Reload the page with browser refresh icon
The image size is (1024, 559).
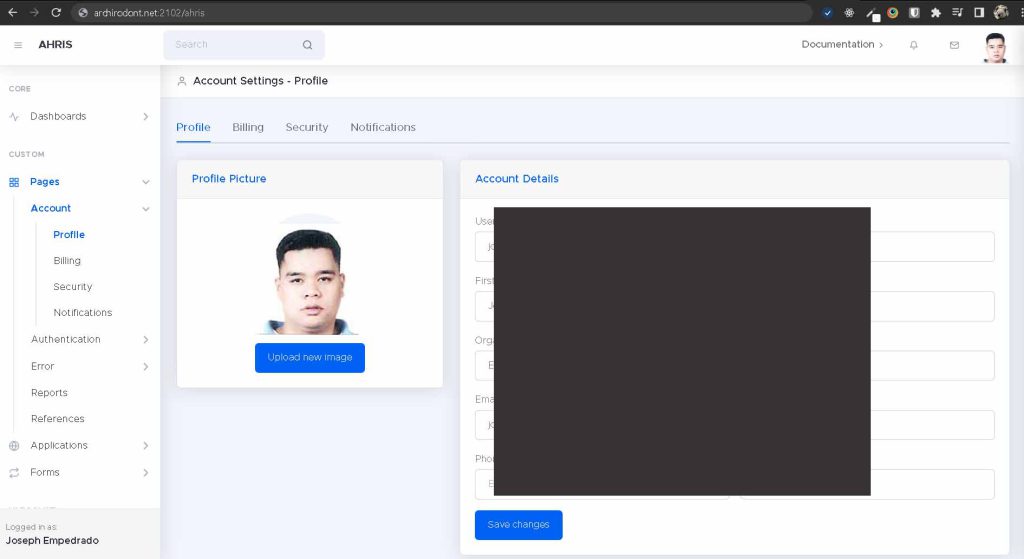click(56, 13)
